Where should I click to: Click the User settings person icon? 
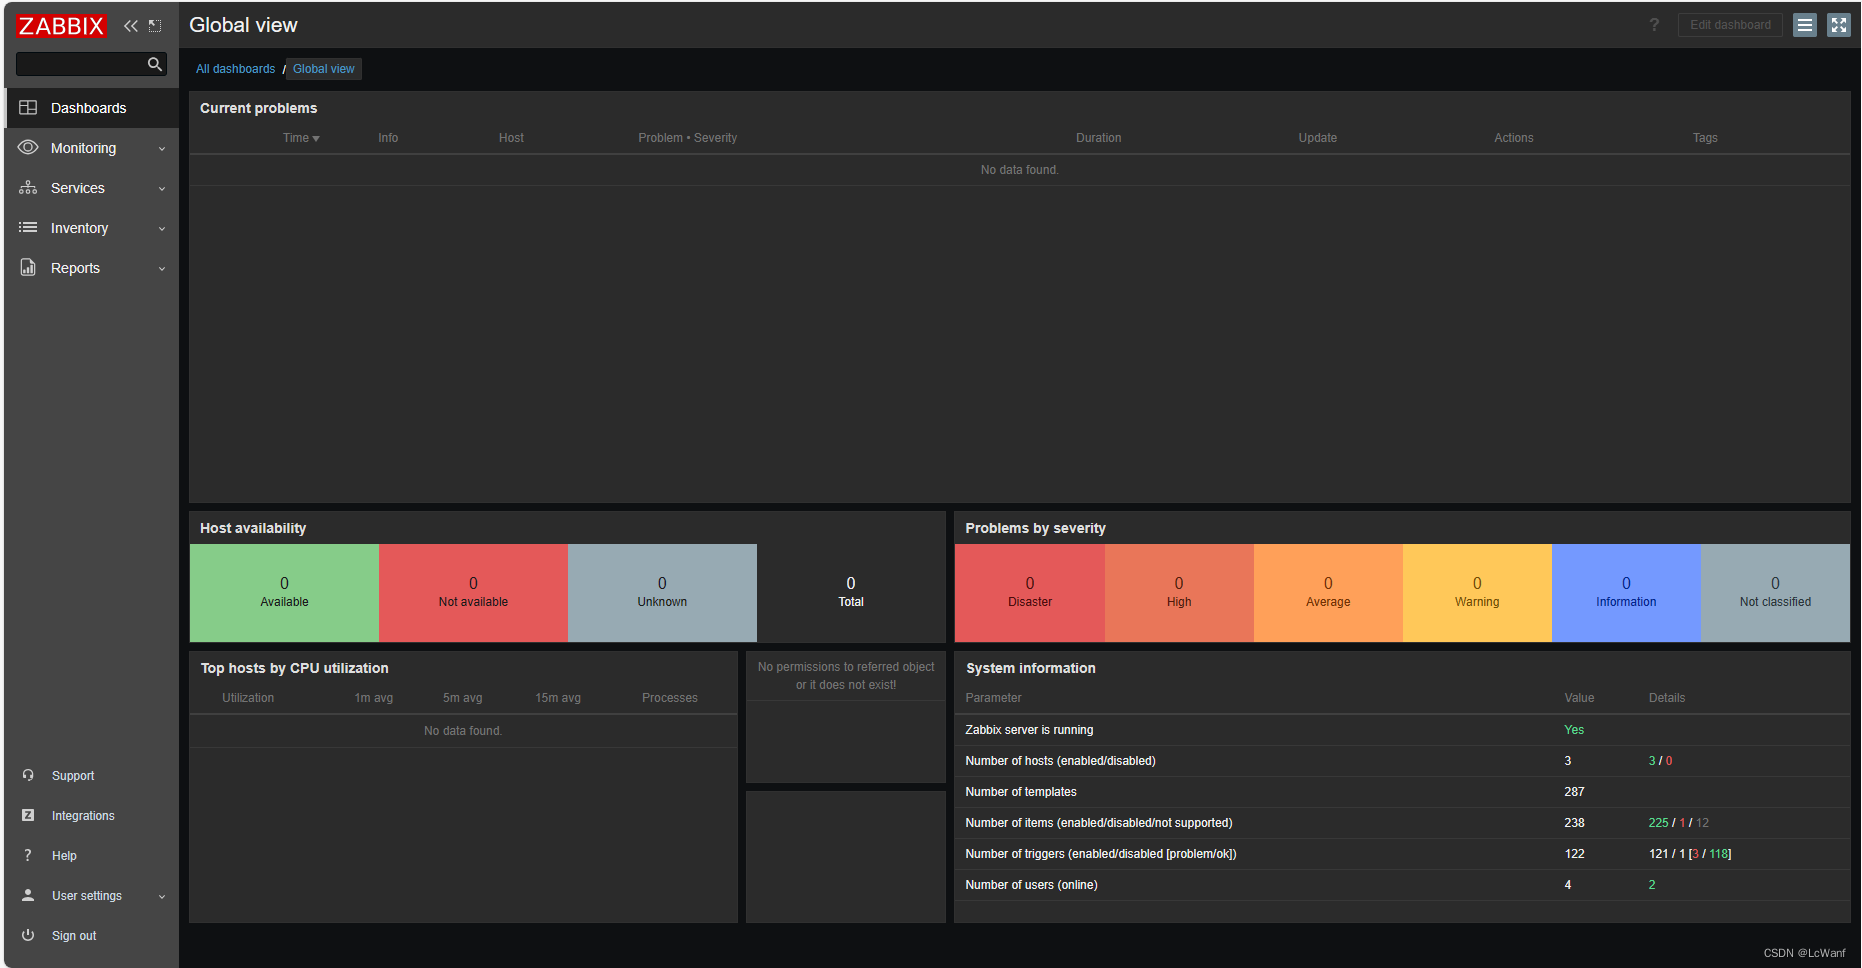click(x=28, y=895)
